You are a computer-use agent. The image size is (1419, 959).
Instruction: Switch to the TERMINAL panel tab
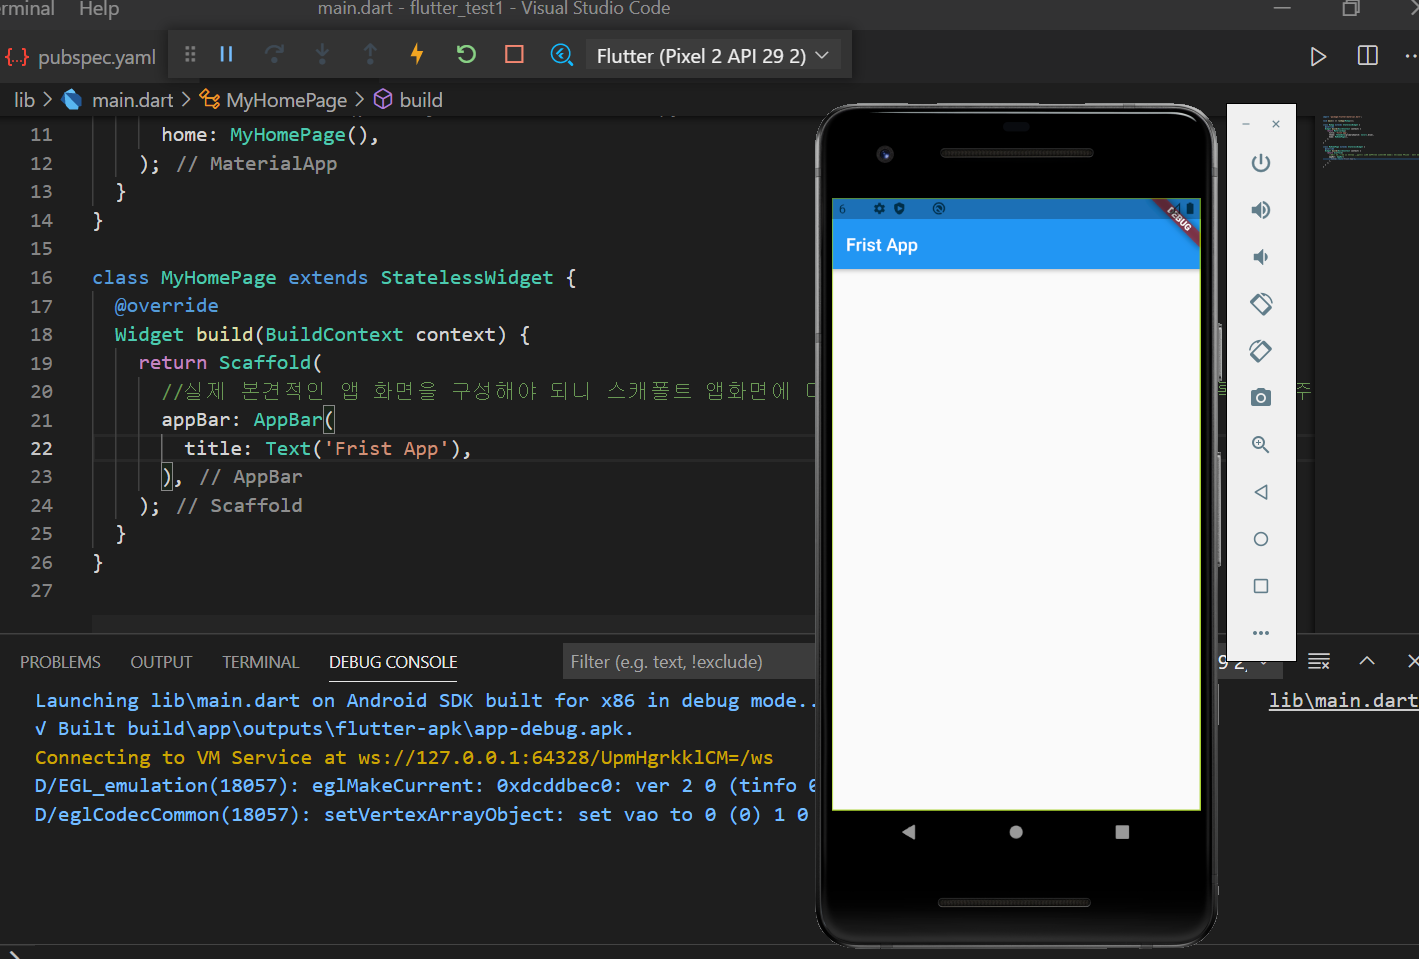click(x=260, y=662)
